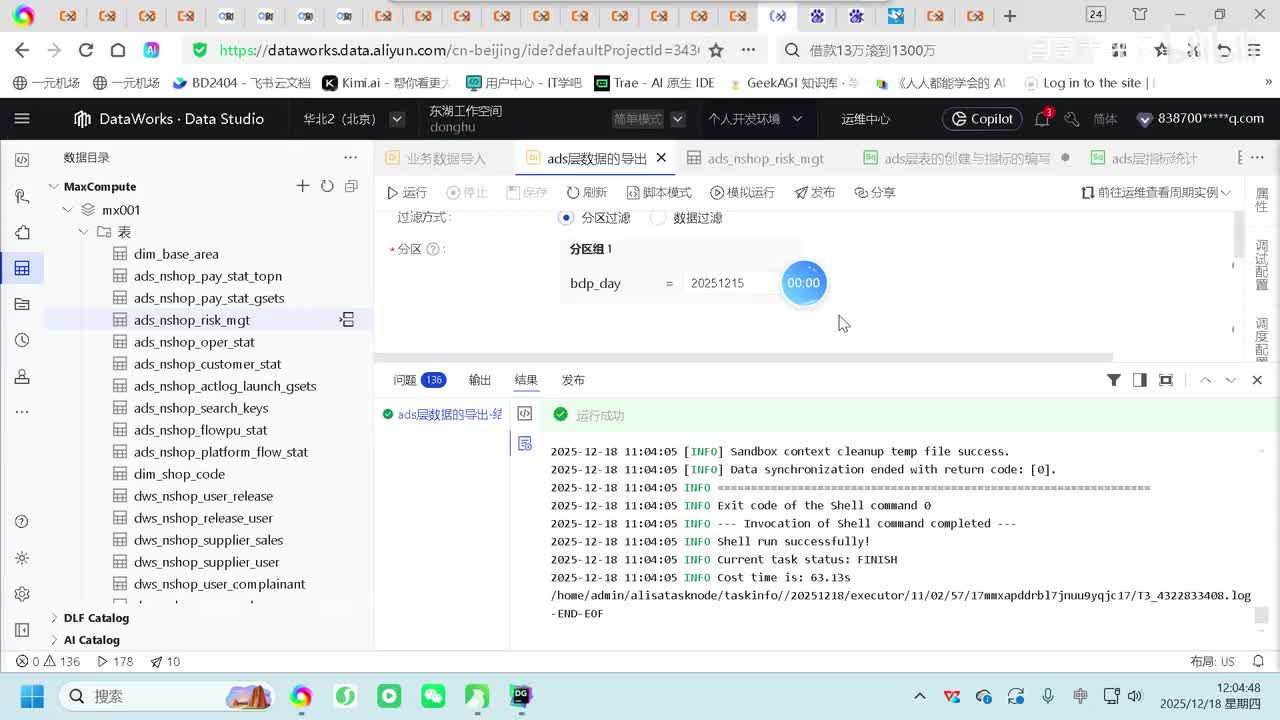
Task: Select the 数据过滤 radio option
Action: 657,217
